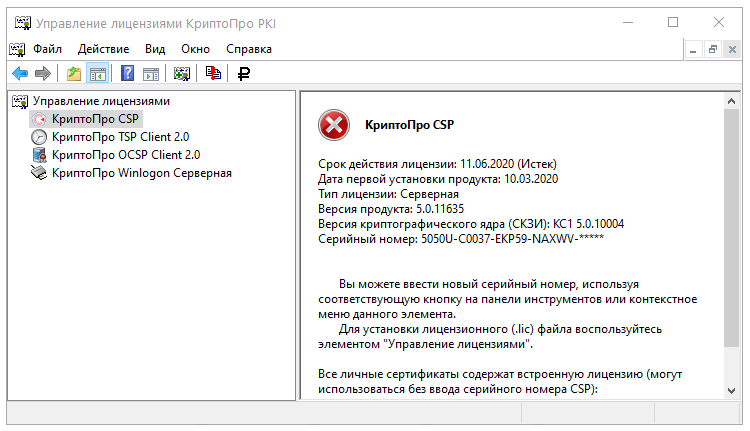
Task: Restore the inner MDI child window
Action: point(713,48)
